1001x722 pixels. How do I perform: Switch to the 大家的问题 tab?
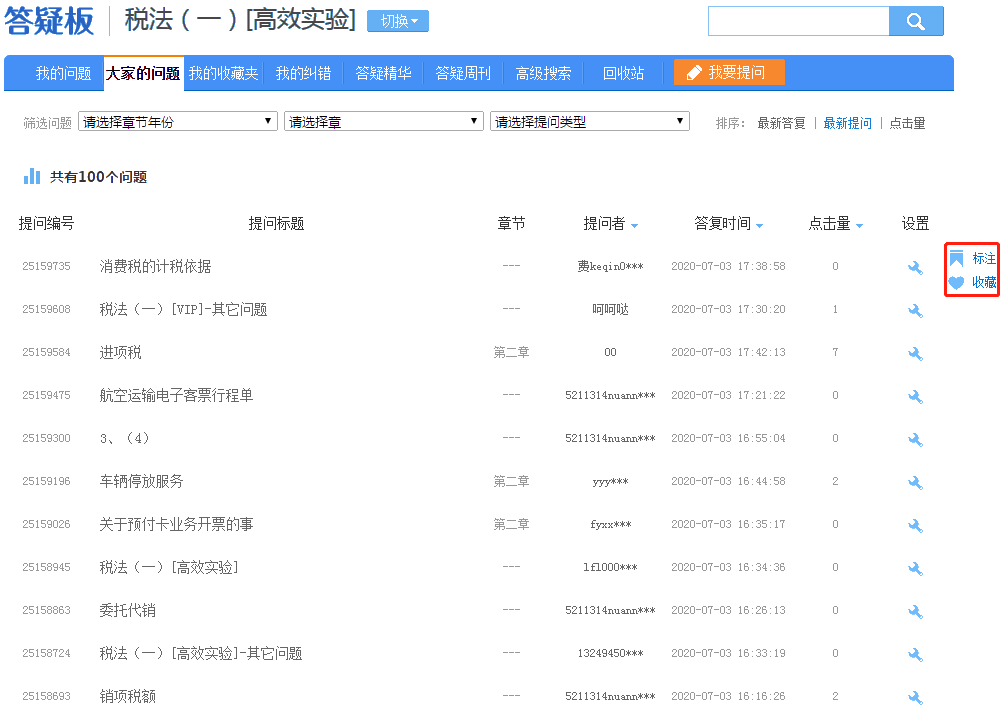tap(142, 72)
